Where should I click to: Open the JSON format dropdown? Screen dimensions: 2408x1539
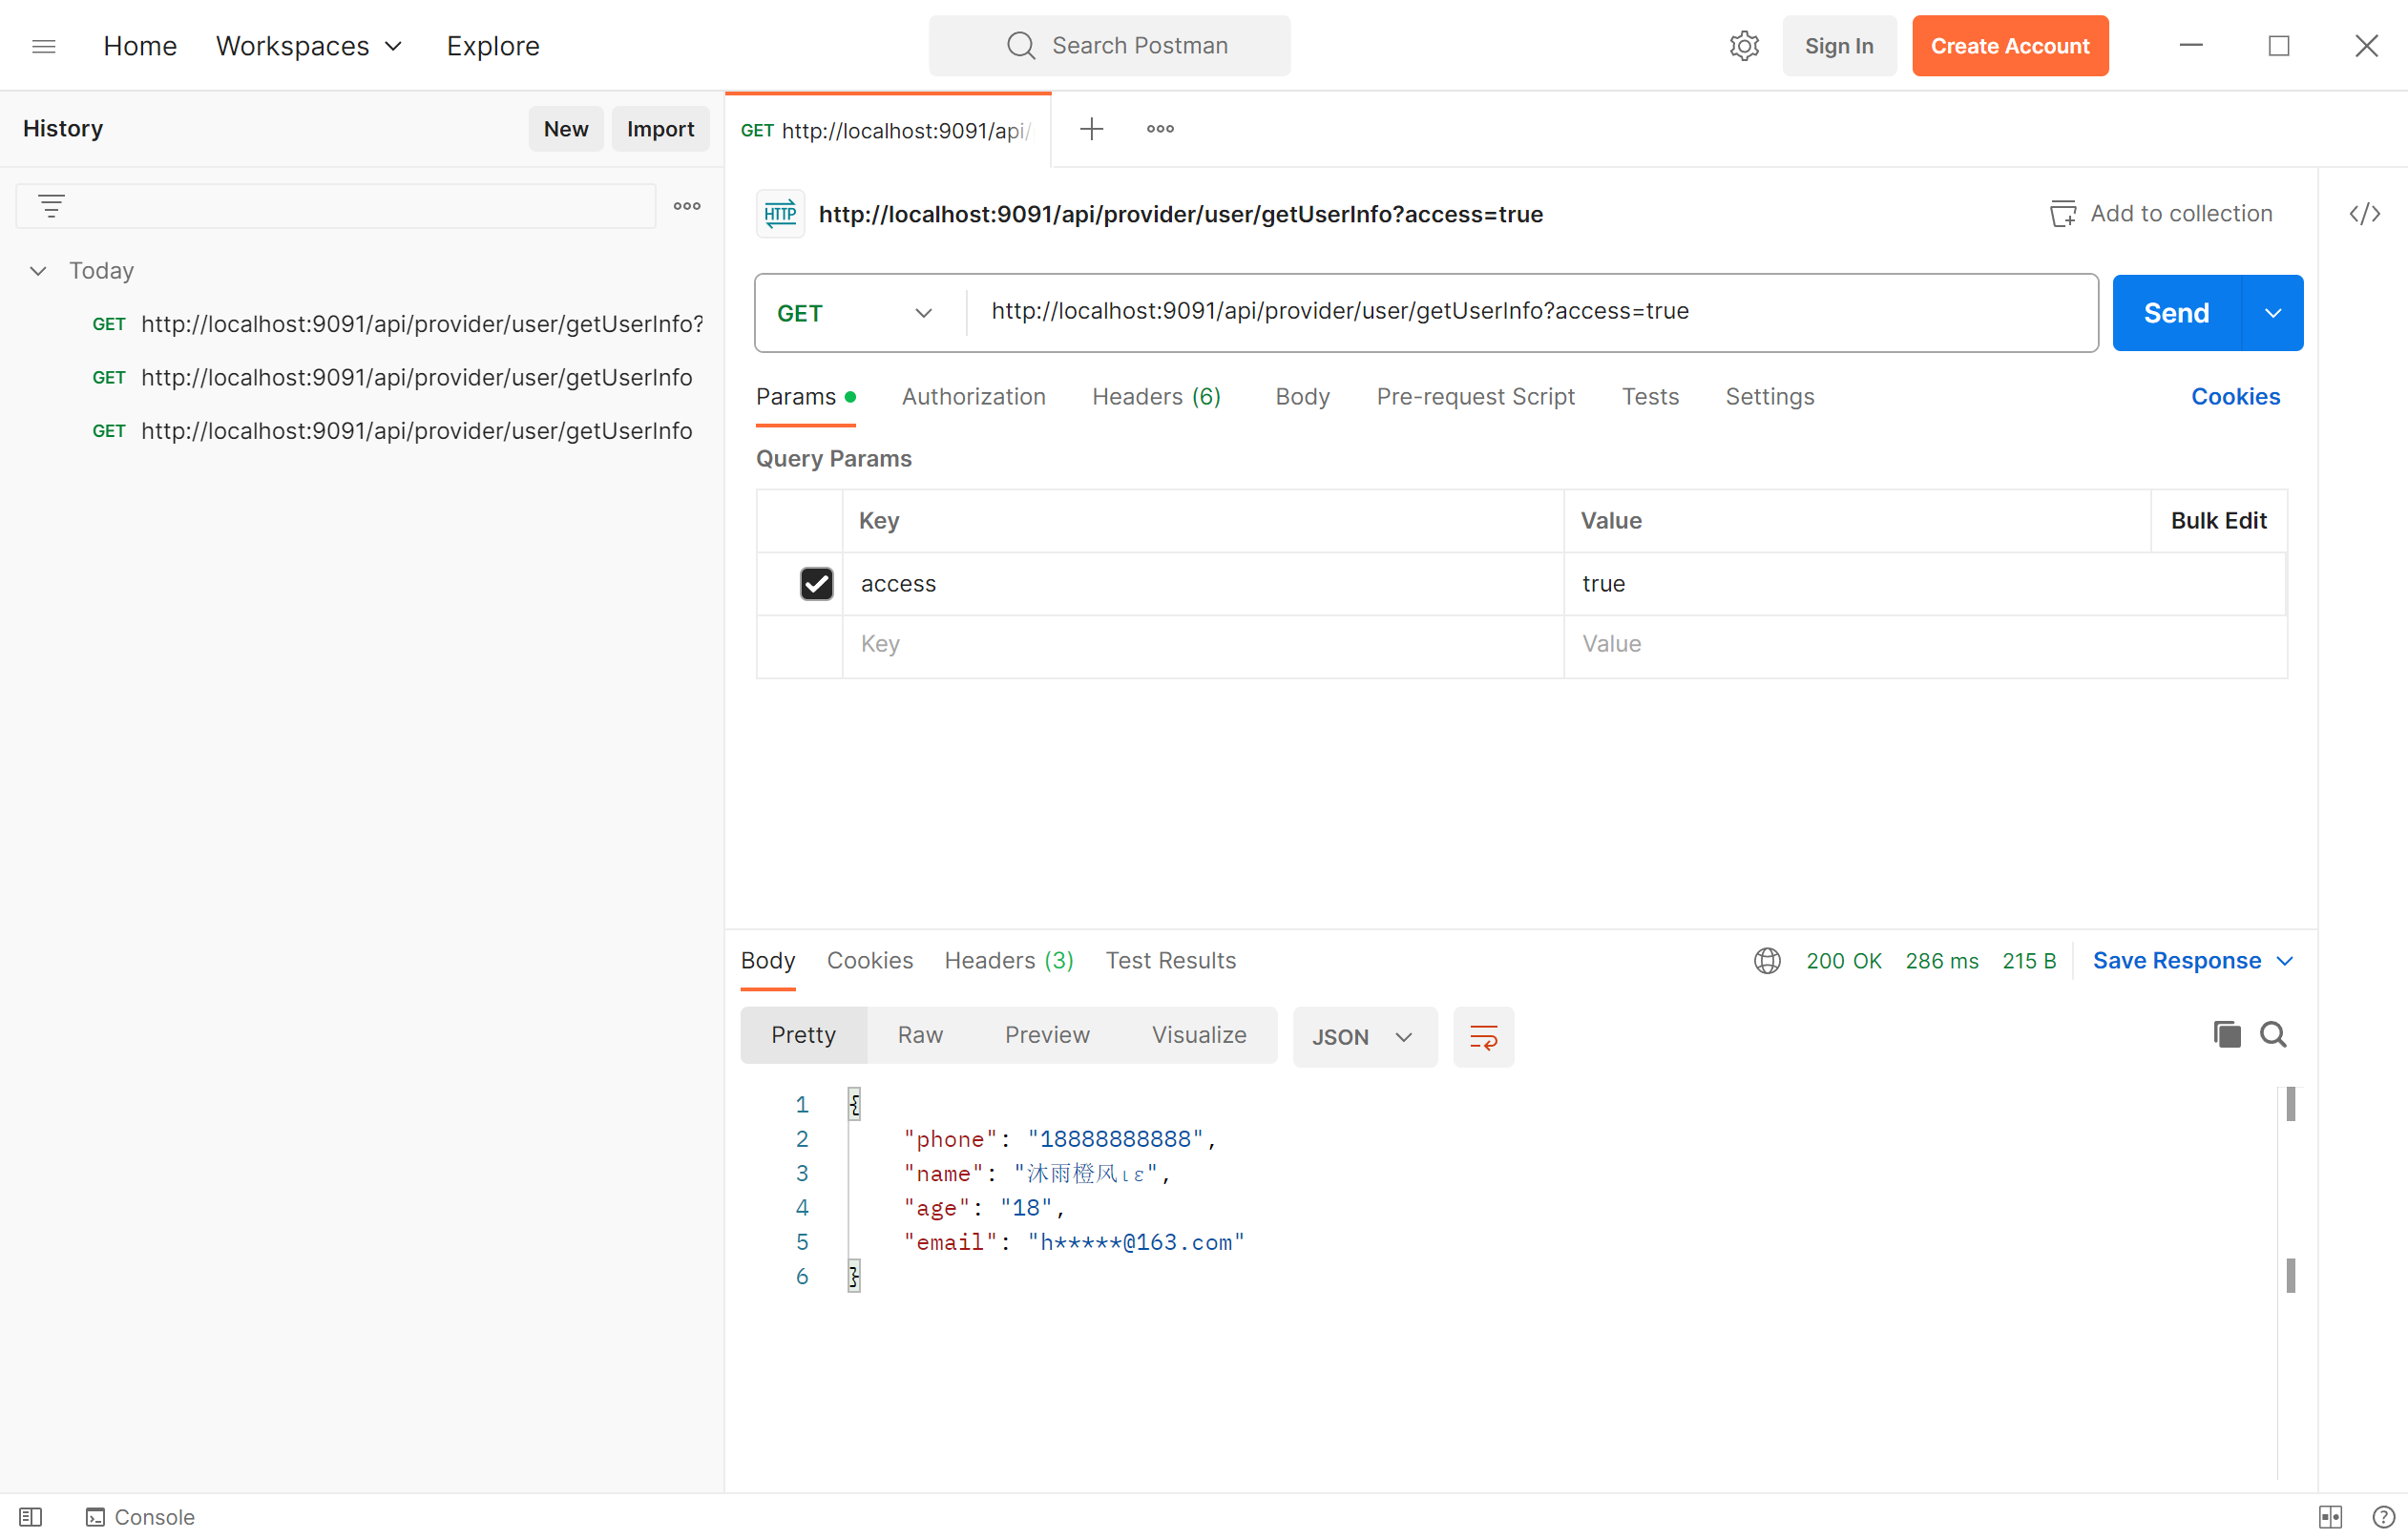[x=1364, y=1037]
